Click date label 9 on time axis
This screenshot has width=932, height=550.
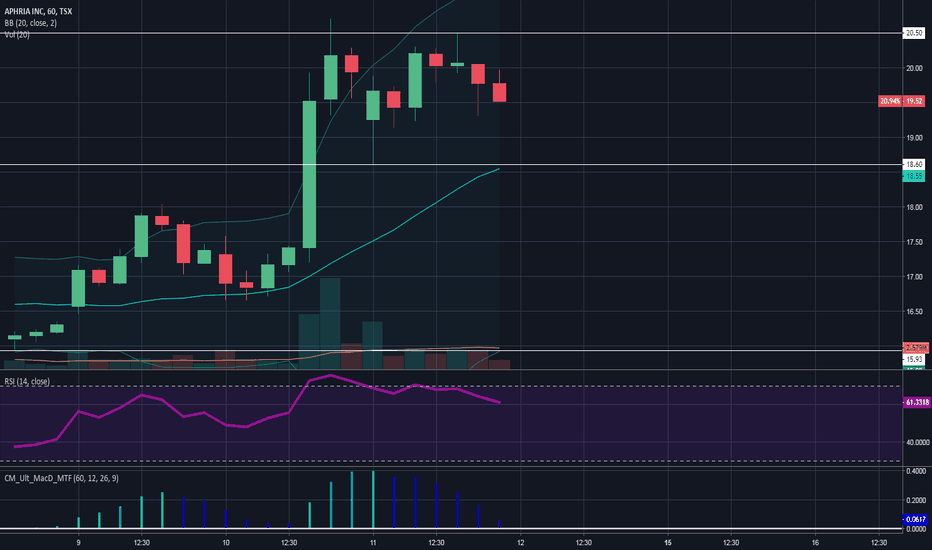pyautogui.click(x=78, y=542)
